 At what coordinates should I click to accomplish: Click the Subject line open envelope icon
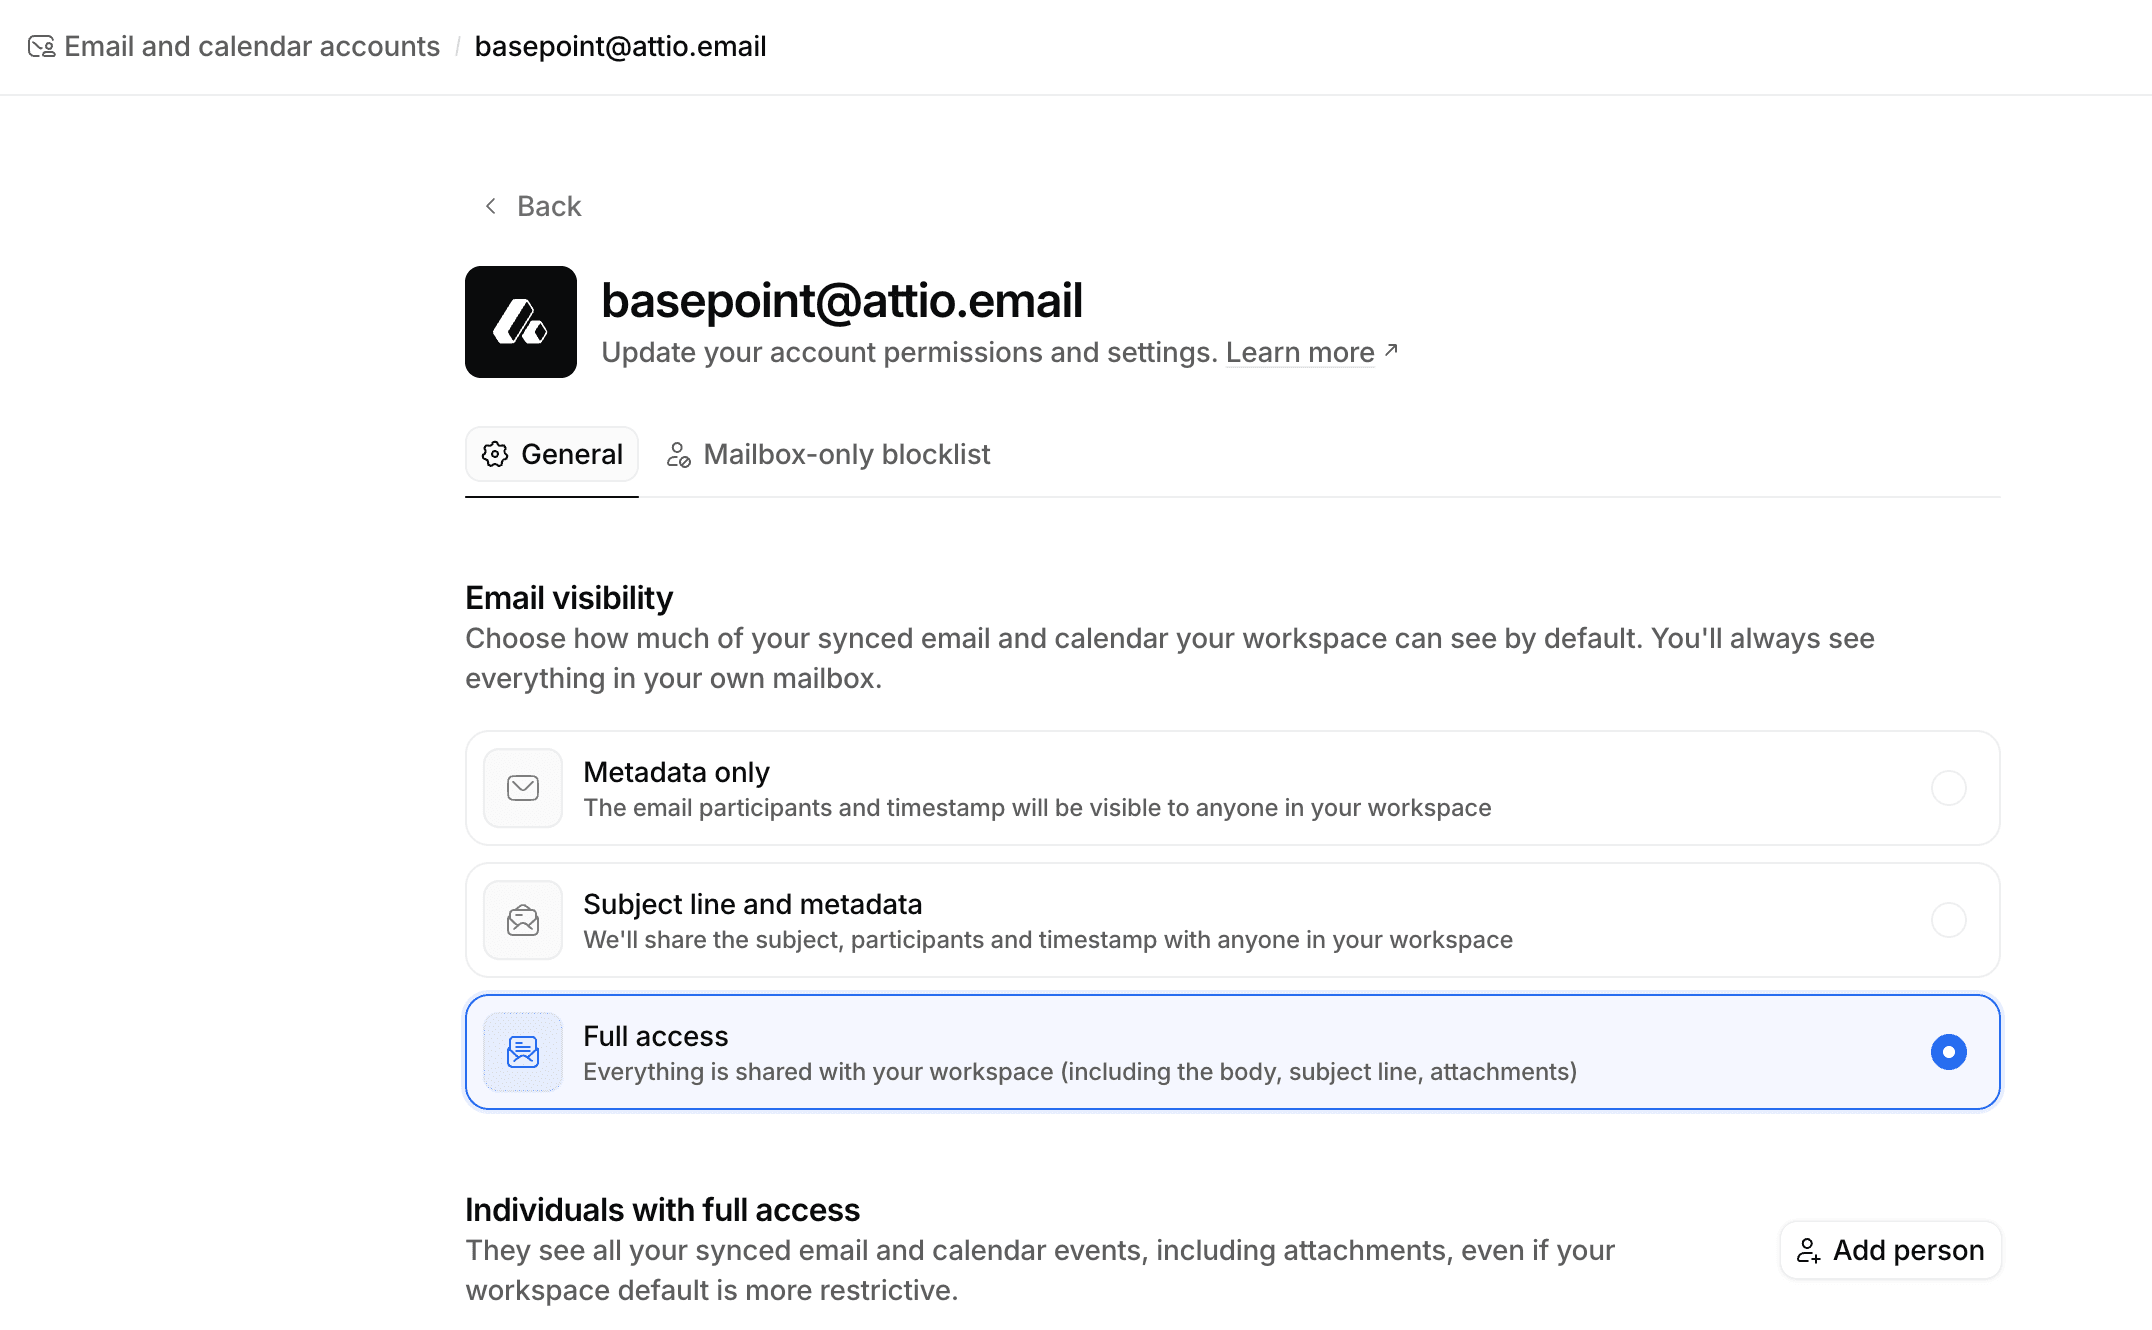pyautogui.click(x=523, y=920)
